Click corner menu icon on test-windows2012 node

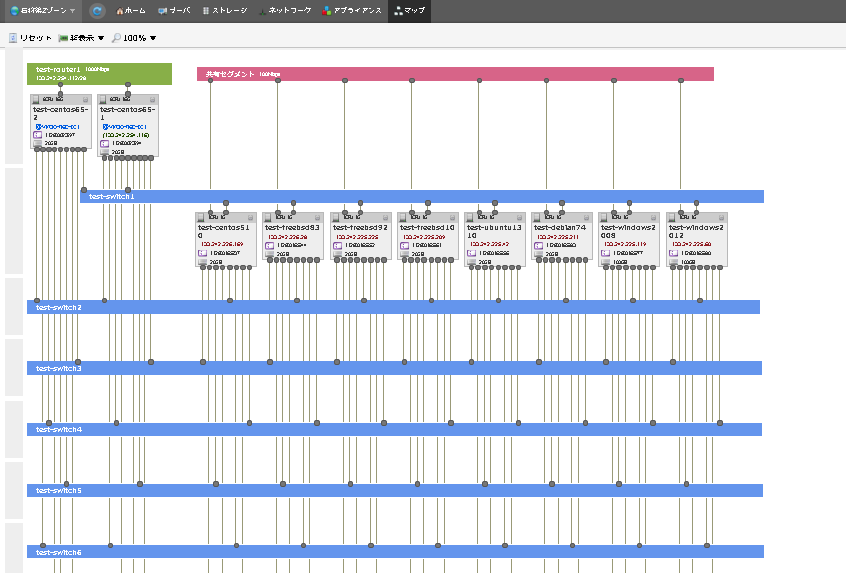coord(720,217)
